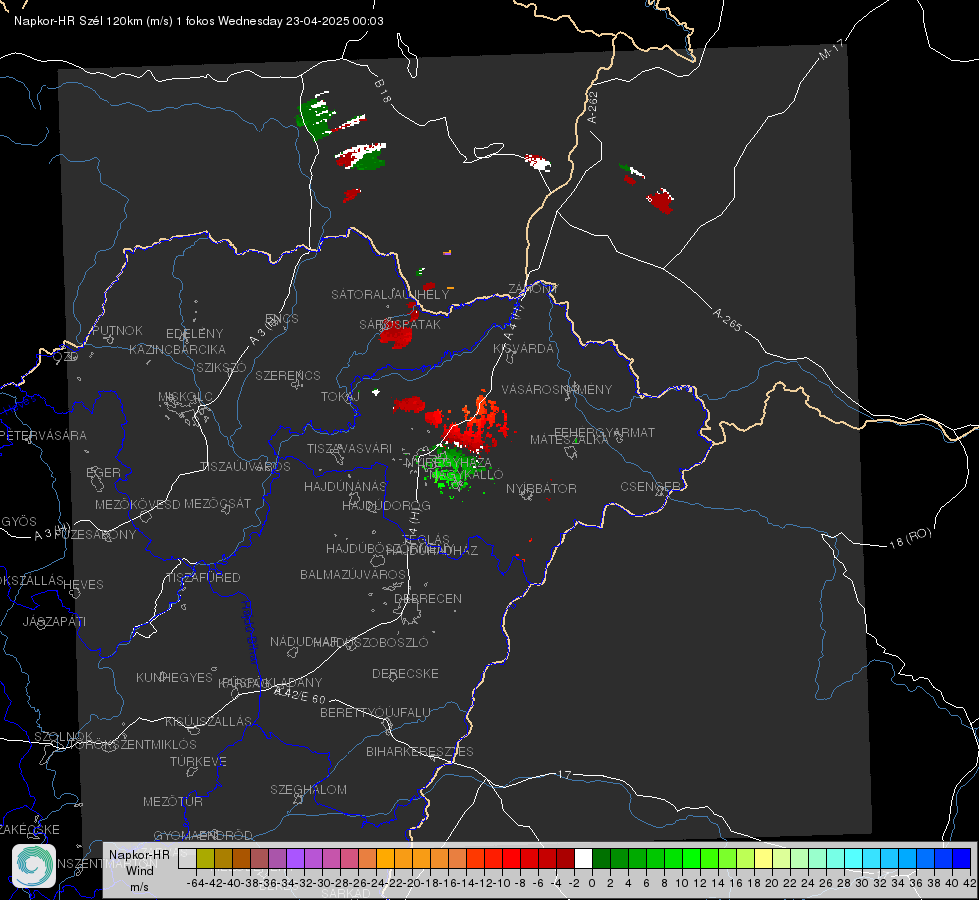Screen dimensions: 979x900
Task: Select the PUTNOK label
Action: click(x=117, y=330)
